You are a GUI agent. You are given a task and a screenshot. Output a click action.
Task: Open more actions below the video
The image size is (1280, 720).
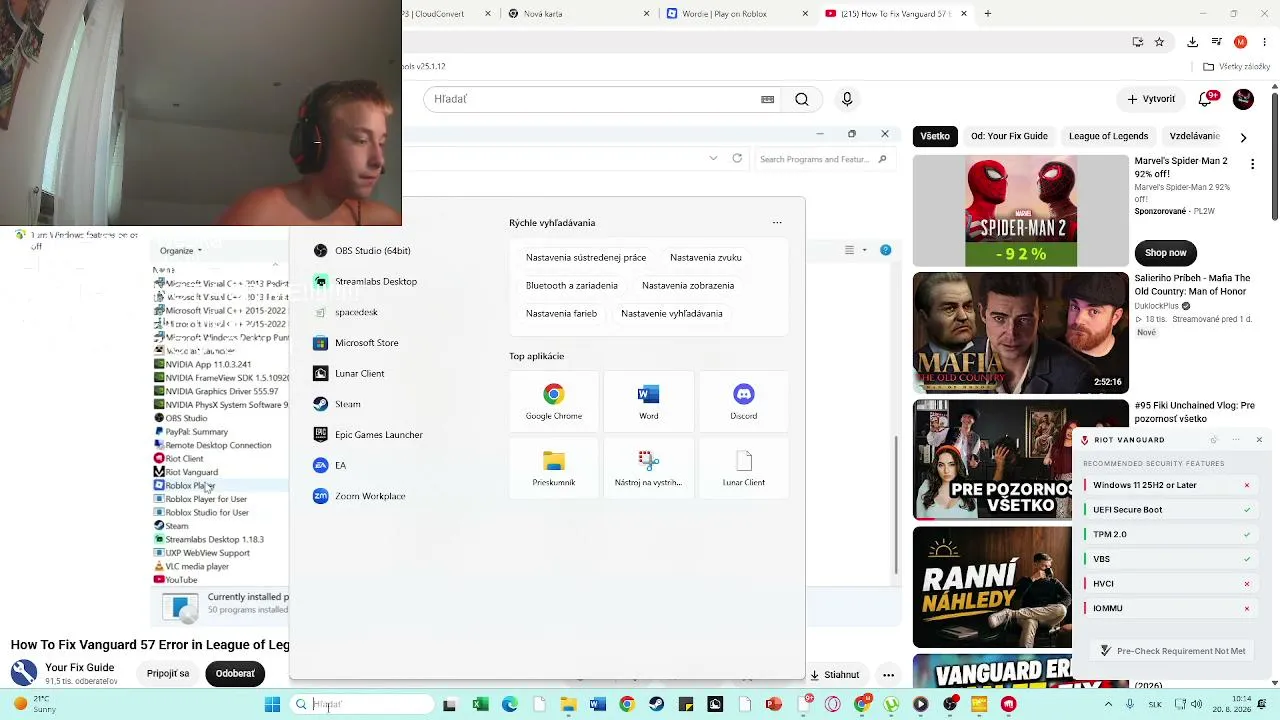point(888,675)
